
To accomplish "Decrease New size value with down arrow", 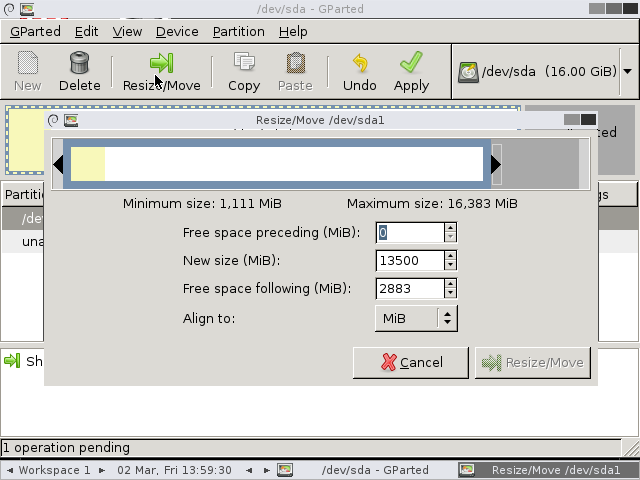I will (x=450, y=265).
